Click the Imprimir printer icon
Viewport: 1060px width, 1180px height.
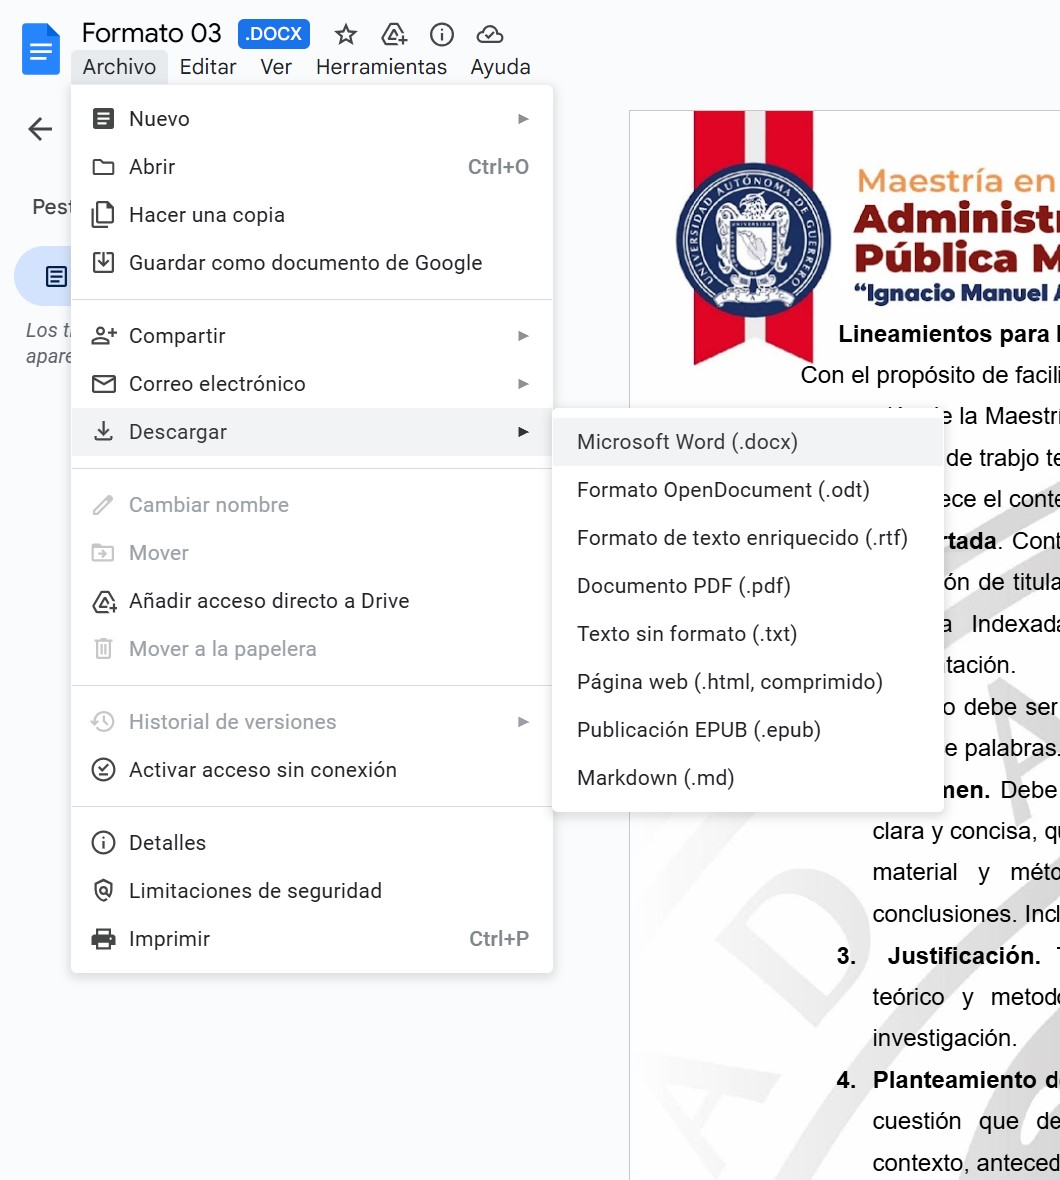tap(103, 939)
